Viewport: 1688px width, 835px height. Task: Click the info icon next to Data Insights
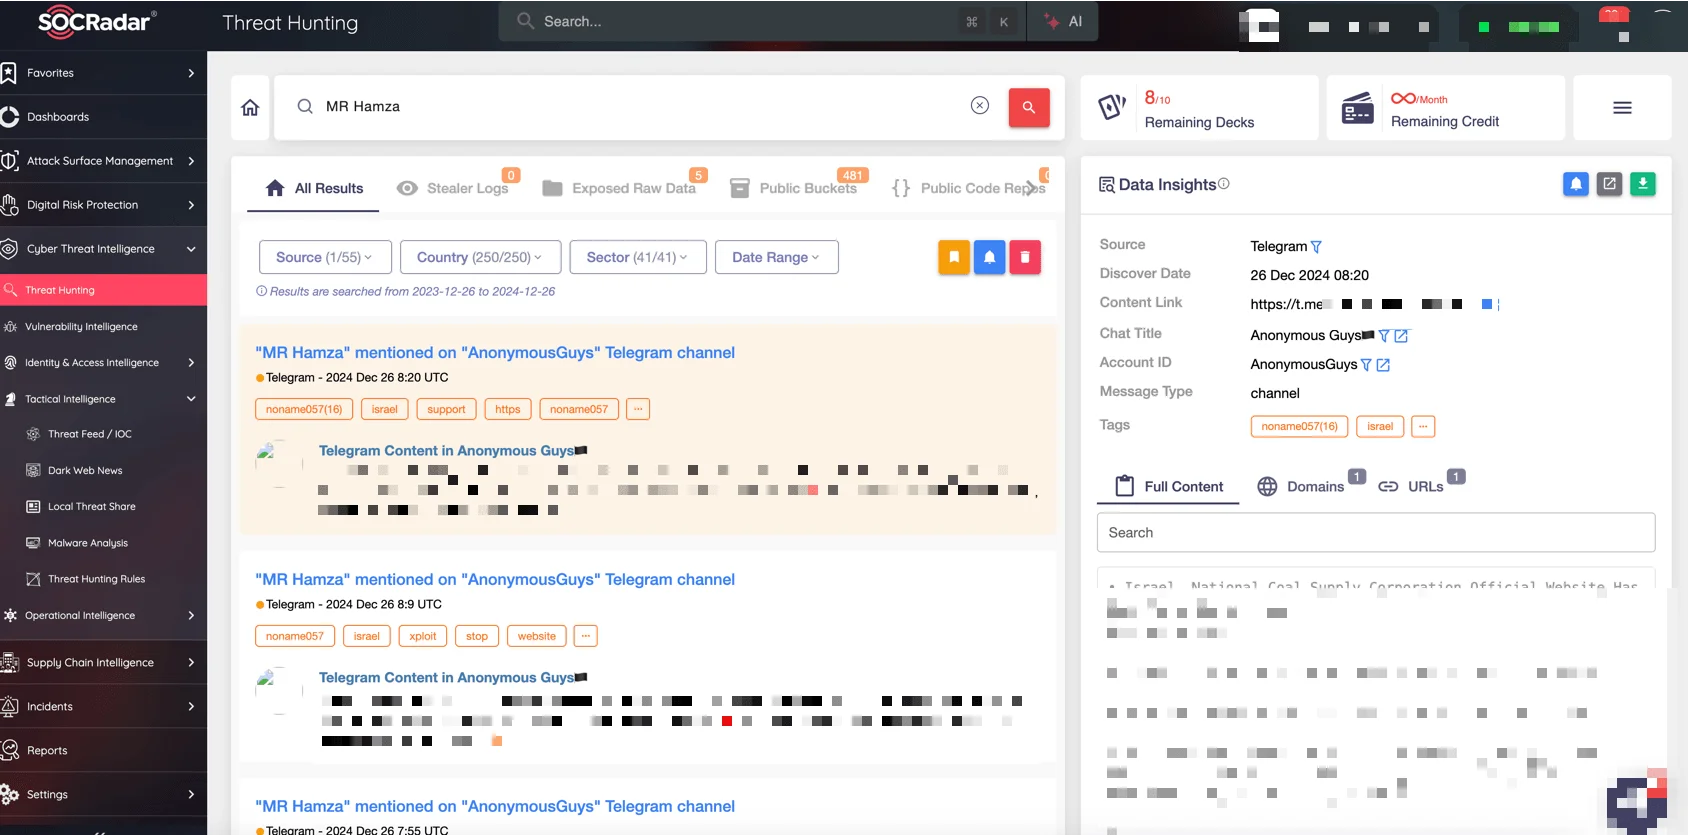click(1224, 184)
